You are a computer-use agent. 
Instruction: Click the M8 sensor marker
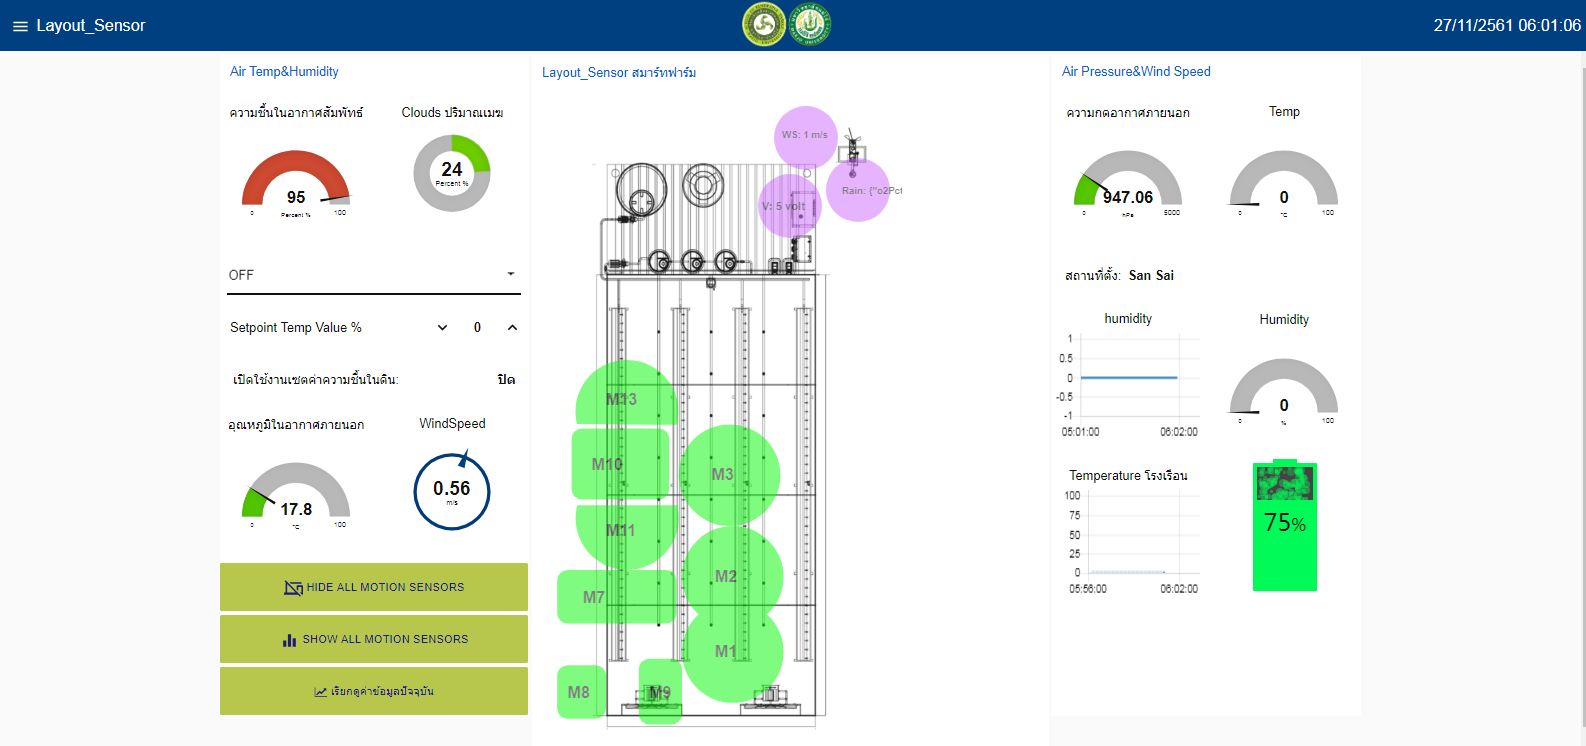click(x=580, y=692)
